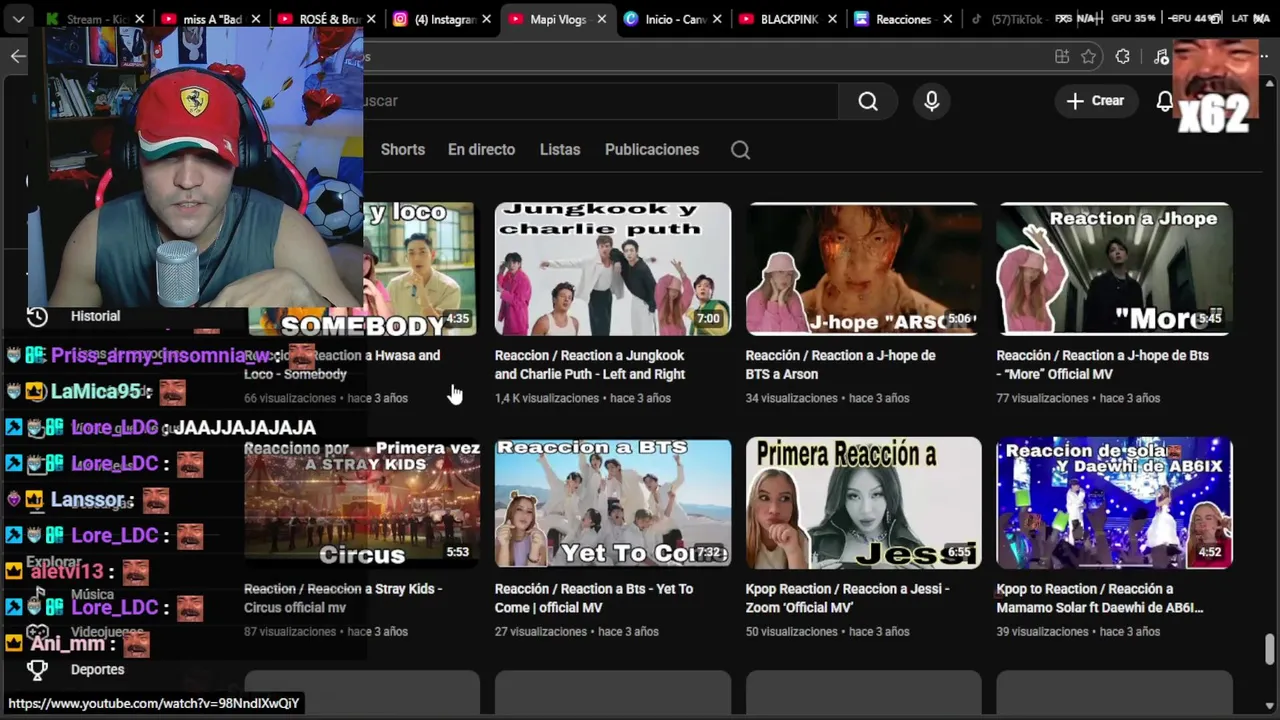The width and height of the screenshot is (1280, 720).
Task: Close the Instagram tab
Action: (487, 19)
